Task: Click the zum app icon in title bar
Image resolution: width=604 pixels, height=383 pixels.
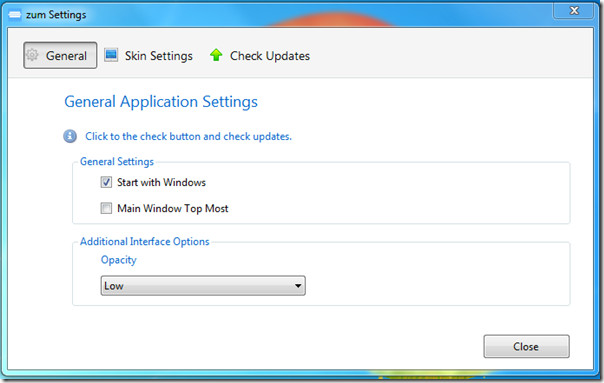Action: click(x=15, y=15)
